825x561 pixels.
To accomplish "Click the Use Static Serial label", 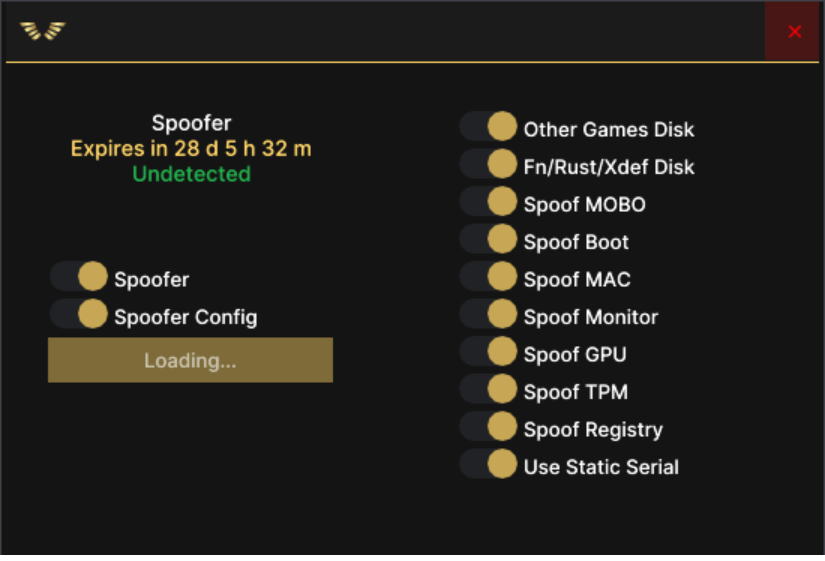I will [x=601, y=467].
